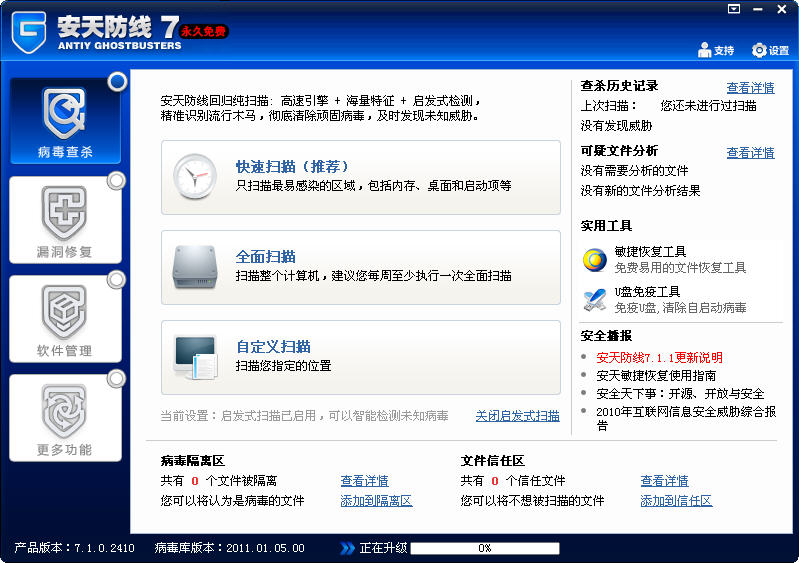Open U盘免疫工具
The width and height of the screenshot is (799, 563).
click(647, 292)
